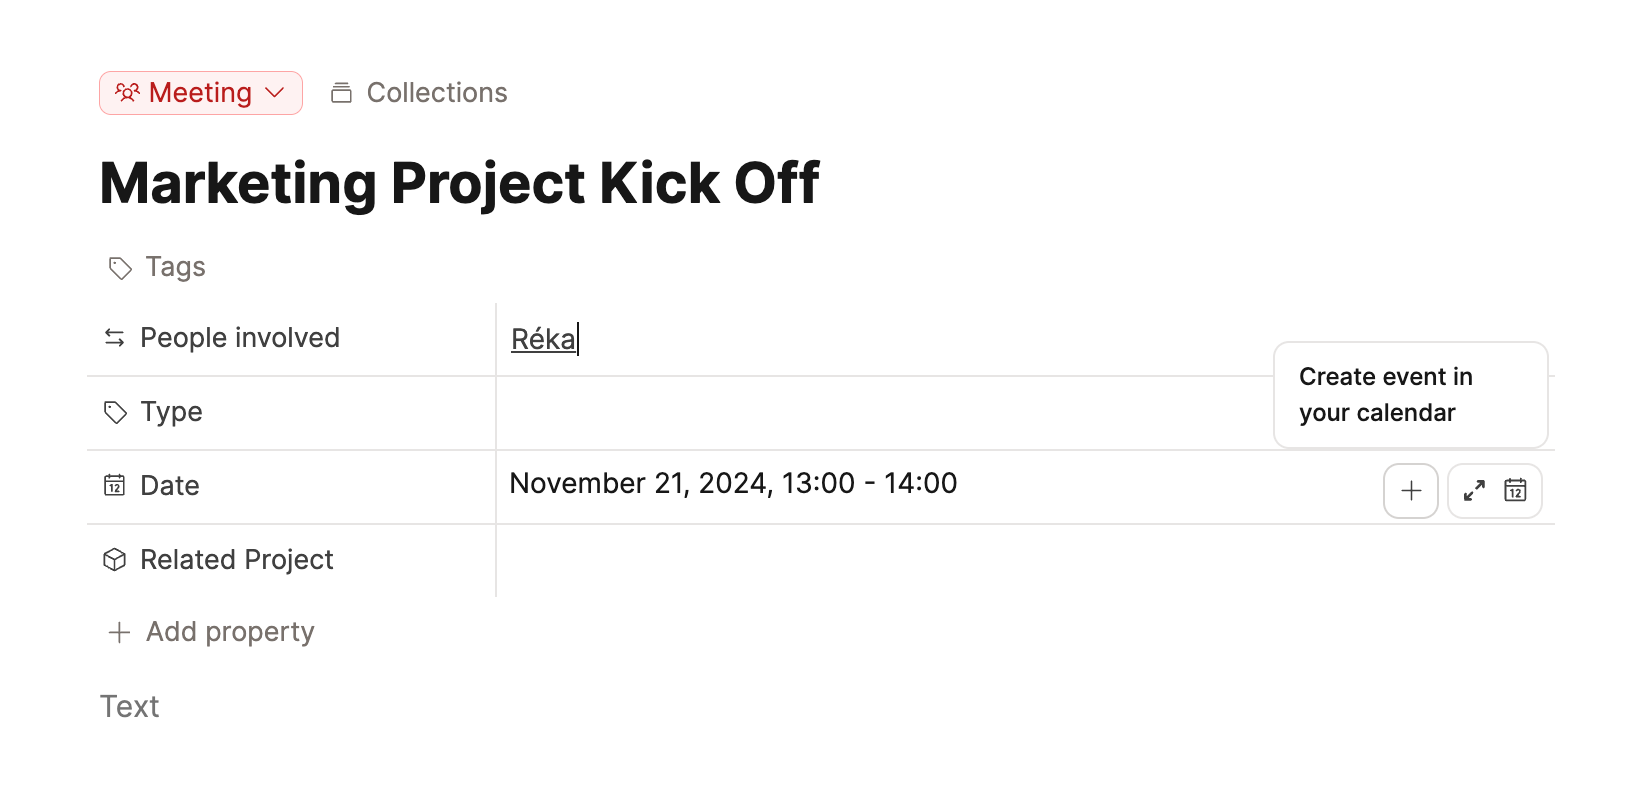
Task: Open the Meeting type dropdown chevron
Action: [273, 92]
